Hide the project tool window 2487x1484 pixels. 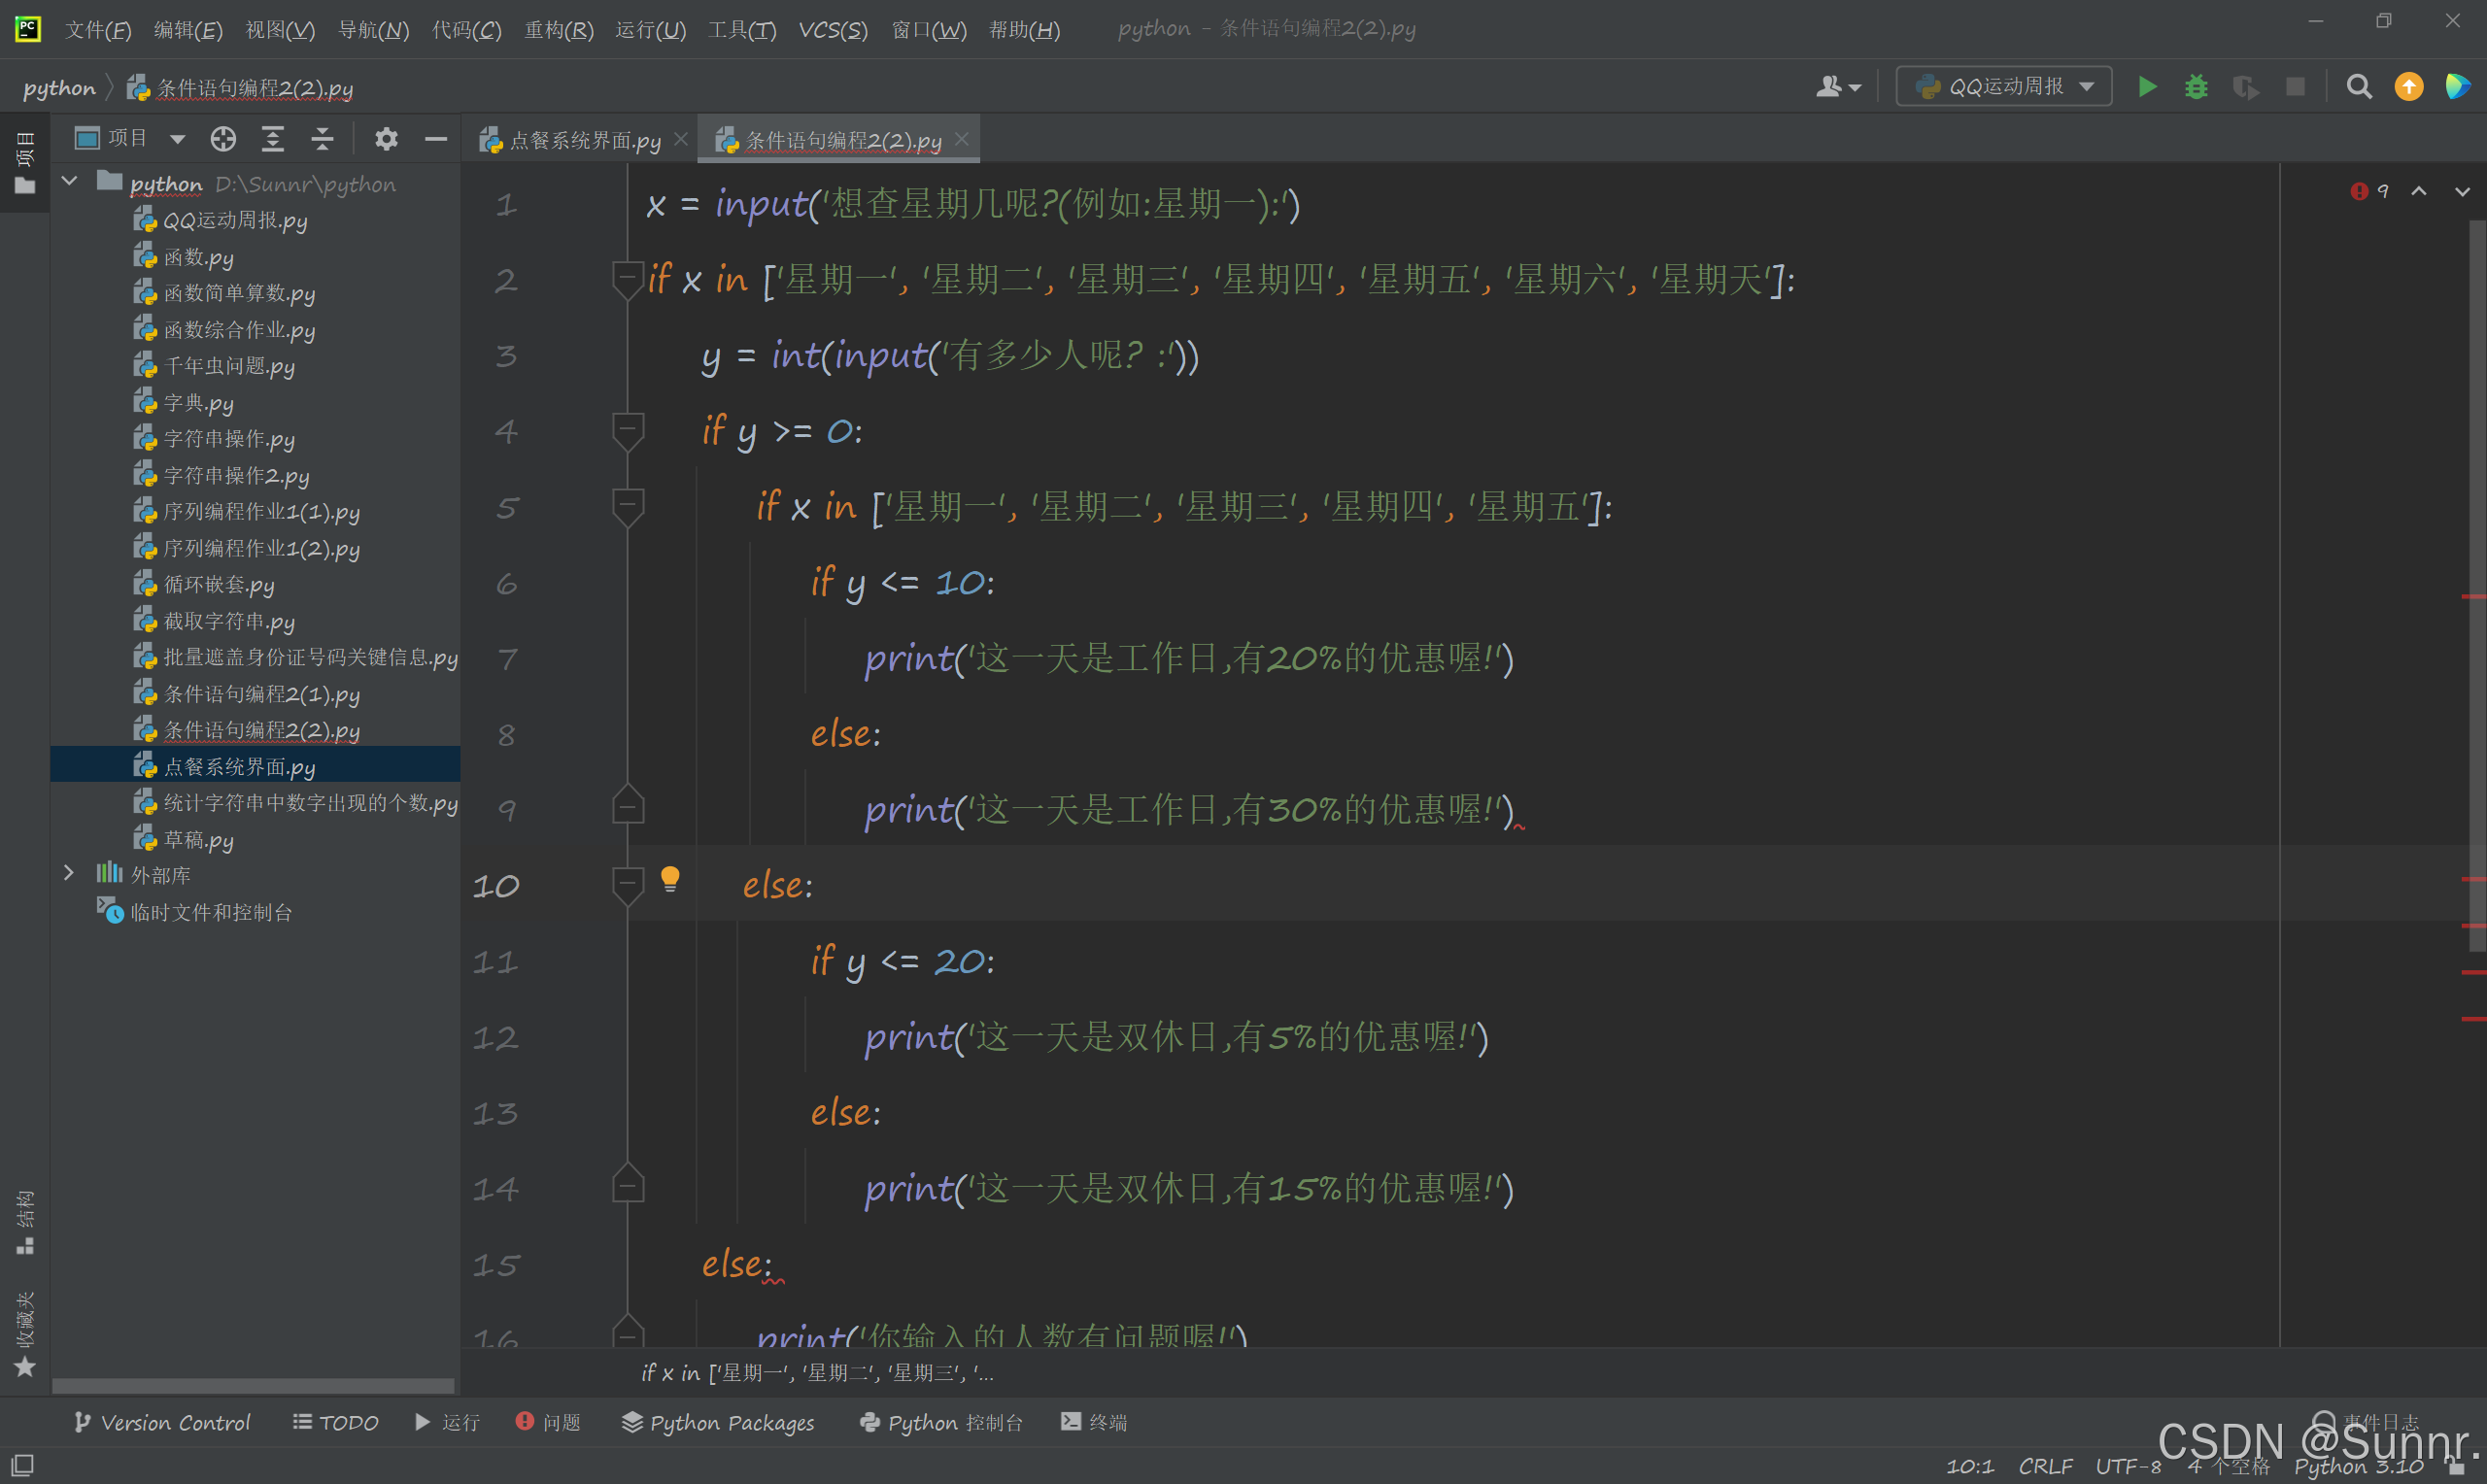436,139
